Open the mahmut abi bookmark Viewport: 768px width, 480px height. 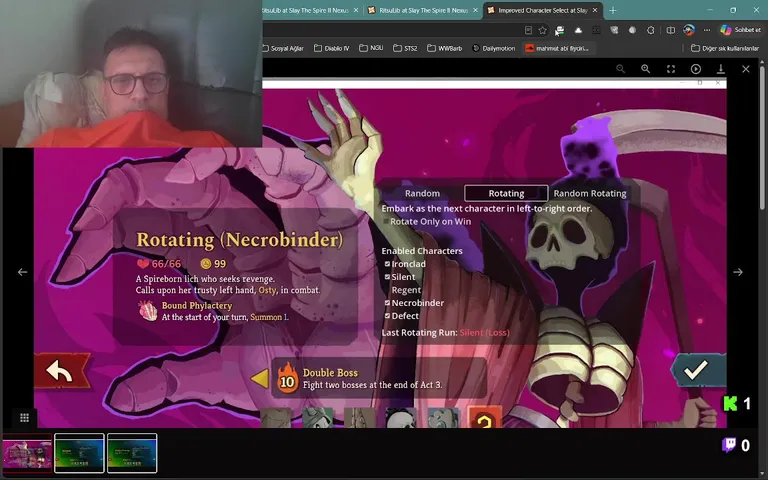tap(557, 48)
